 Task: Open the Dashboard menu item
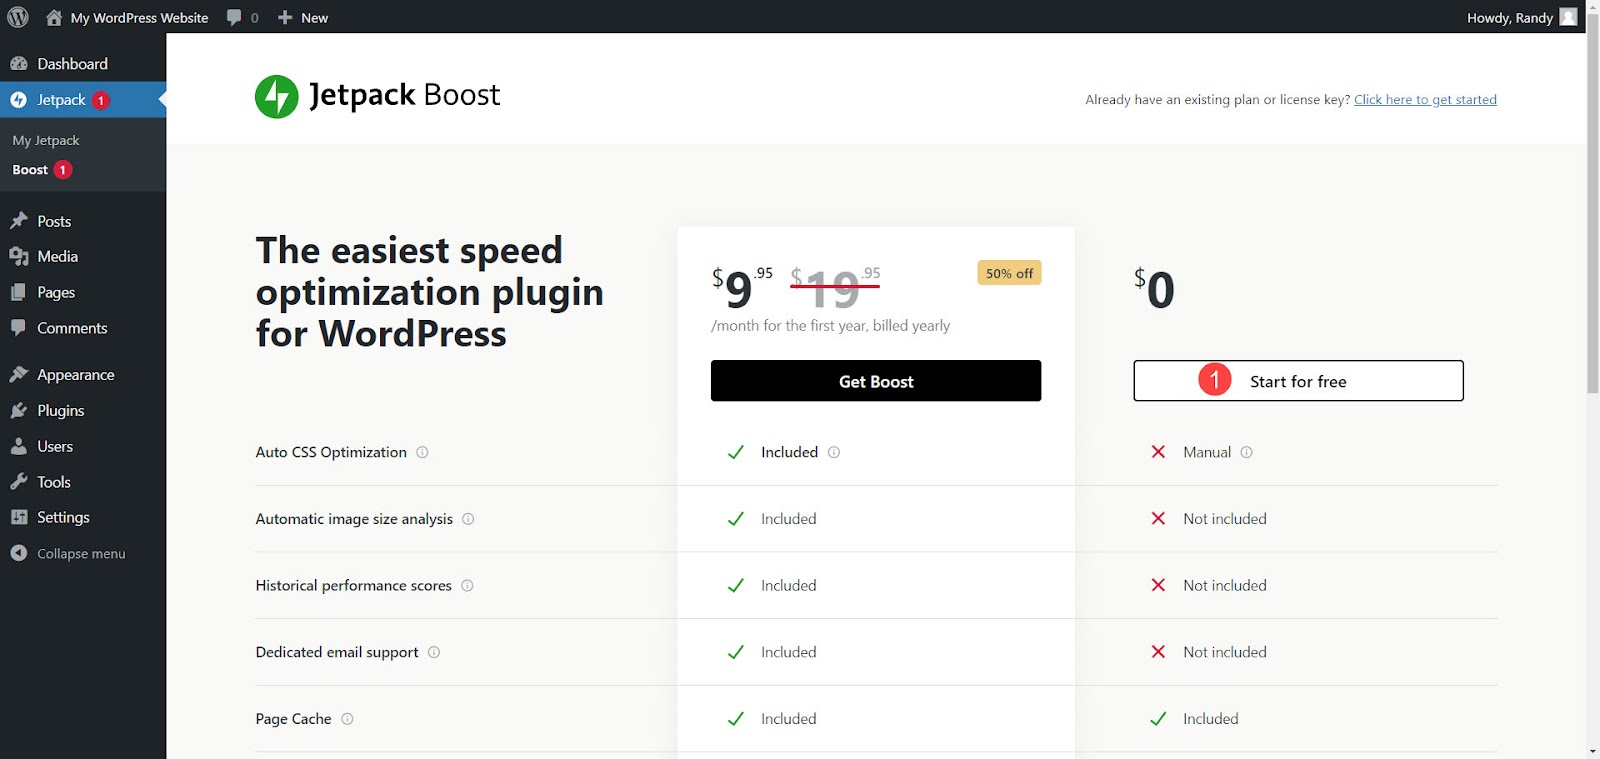(83, 64)
